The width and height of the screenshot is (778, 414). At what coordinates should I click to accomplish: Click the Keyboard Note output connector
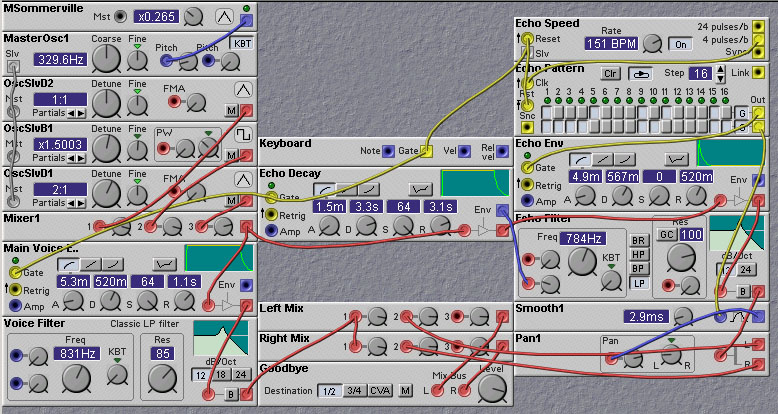(x=388, y=151)
